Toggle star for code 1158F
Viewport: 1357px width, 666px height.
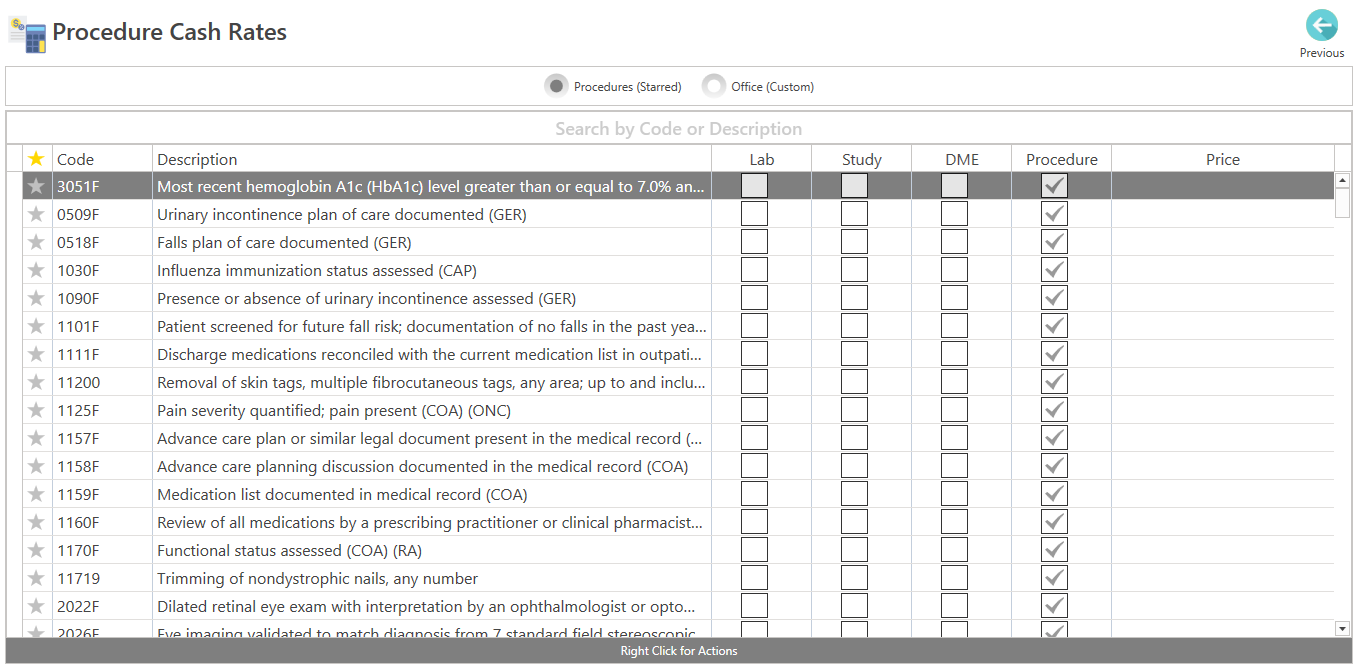point(37,466)
